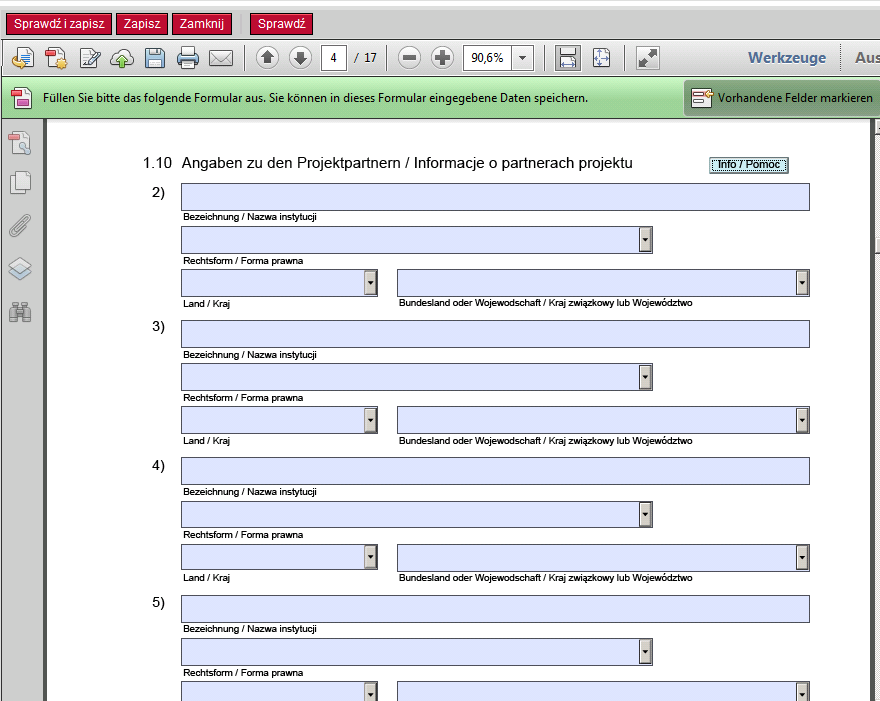Viewport: 880px width, 701px height.
Task: Open the zoom percentage dropdown arrow
Action: [x=522, y=58]
